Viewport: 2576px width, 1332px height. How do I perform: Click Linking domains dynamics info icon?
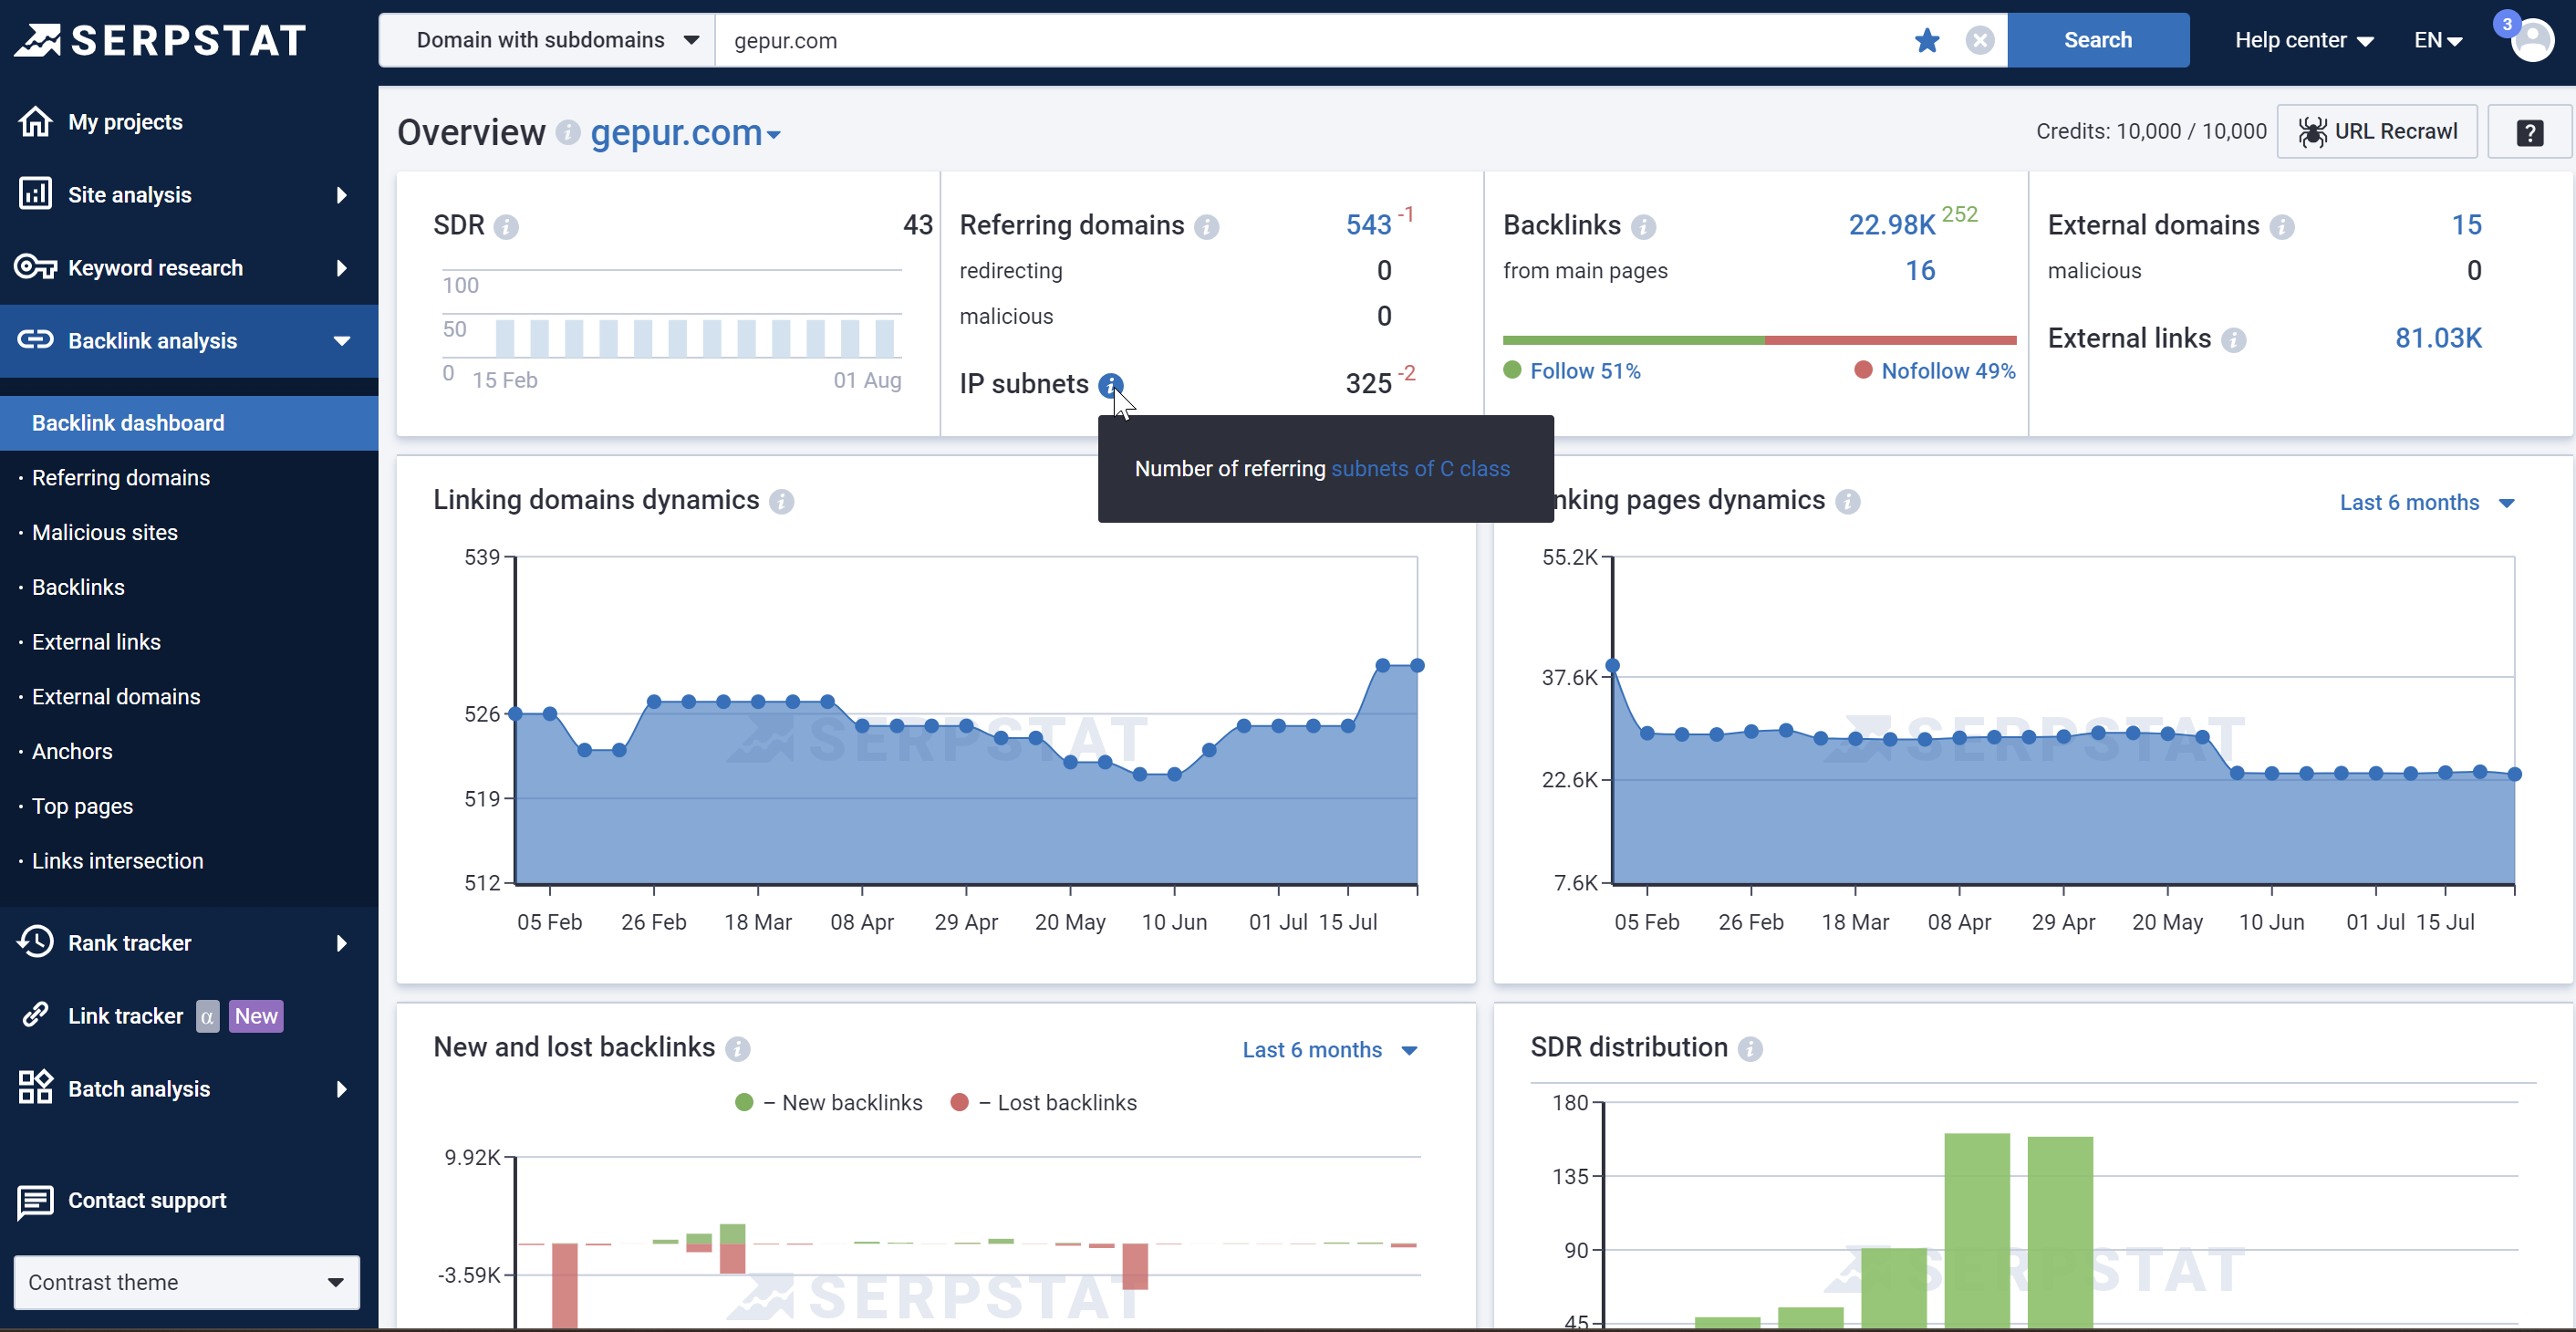coord(781,501)
